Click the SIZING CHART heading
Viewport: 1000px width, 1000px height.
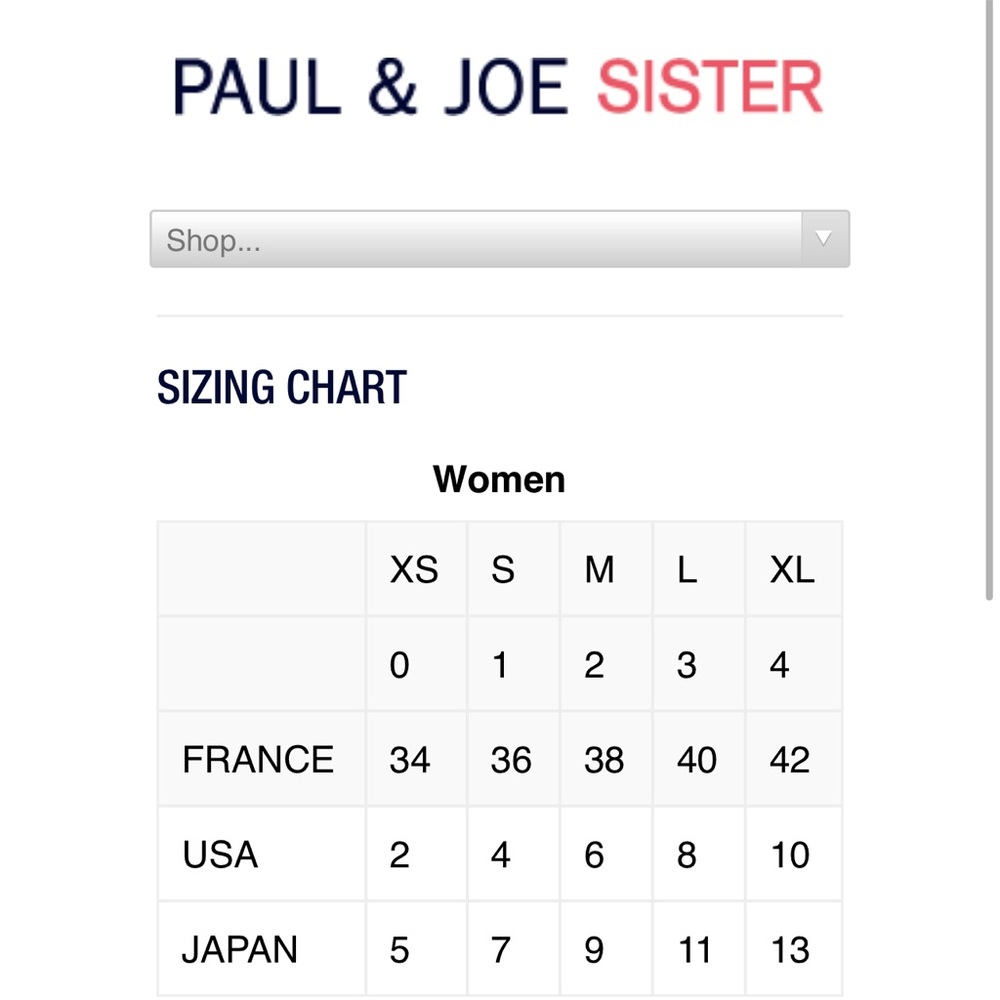282,387
